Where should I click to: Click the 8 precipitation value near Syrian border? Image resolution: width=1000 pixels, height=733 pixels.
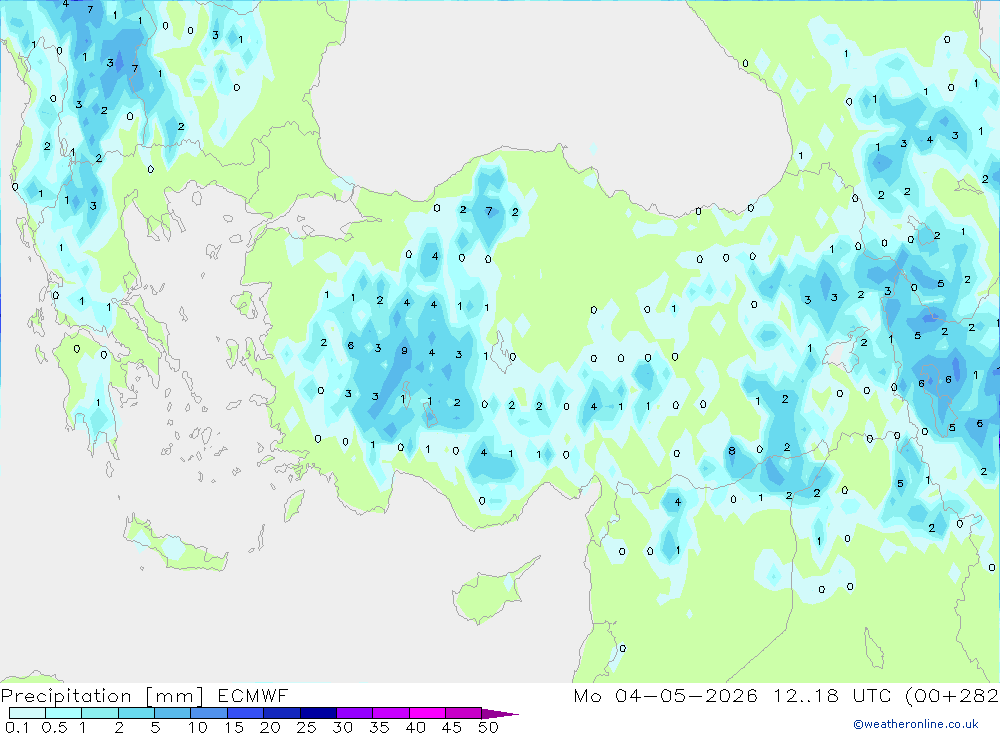point(732,450)
